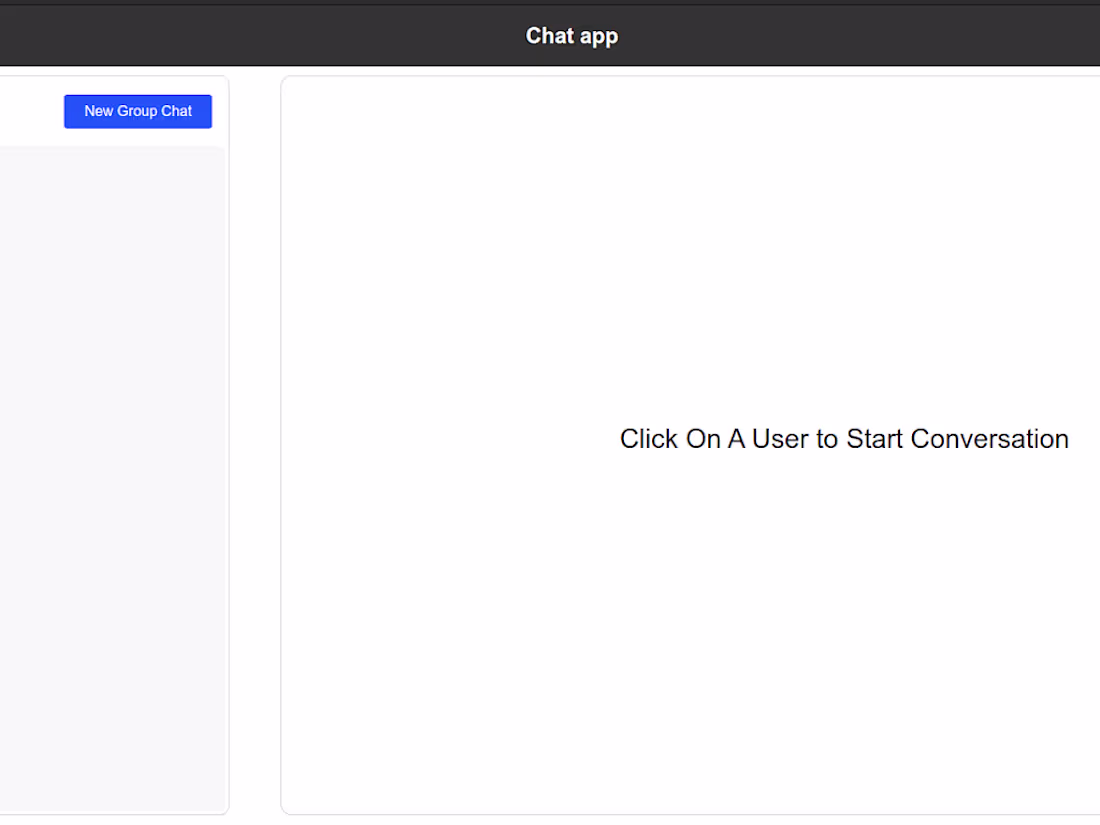Screen dimensions: 1100x825
Task: Click the word 'Click' in the placeholder message
Action: (x=649, y=439)
